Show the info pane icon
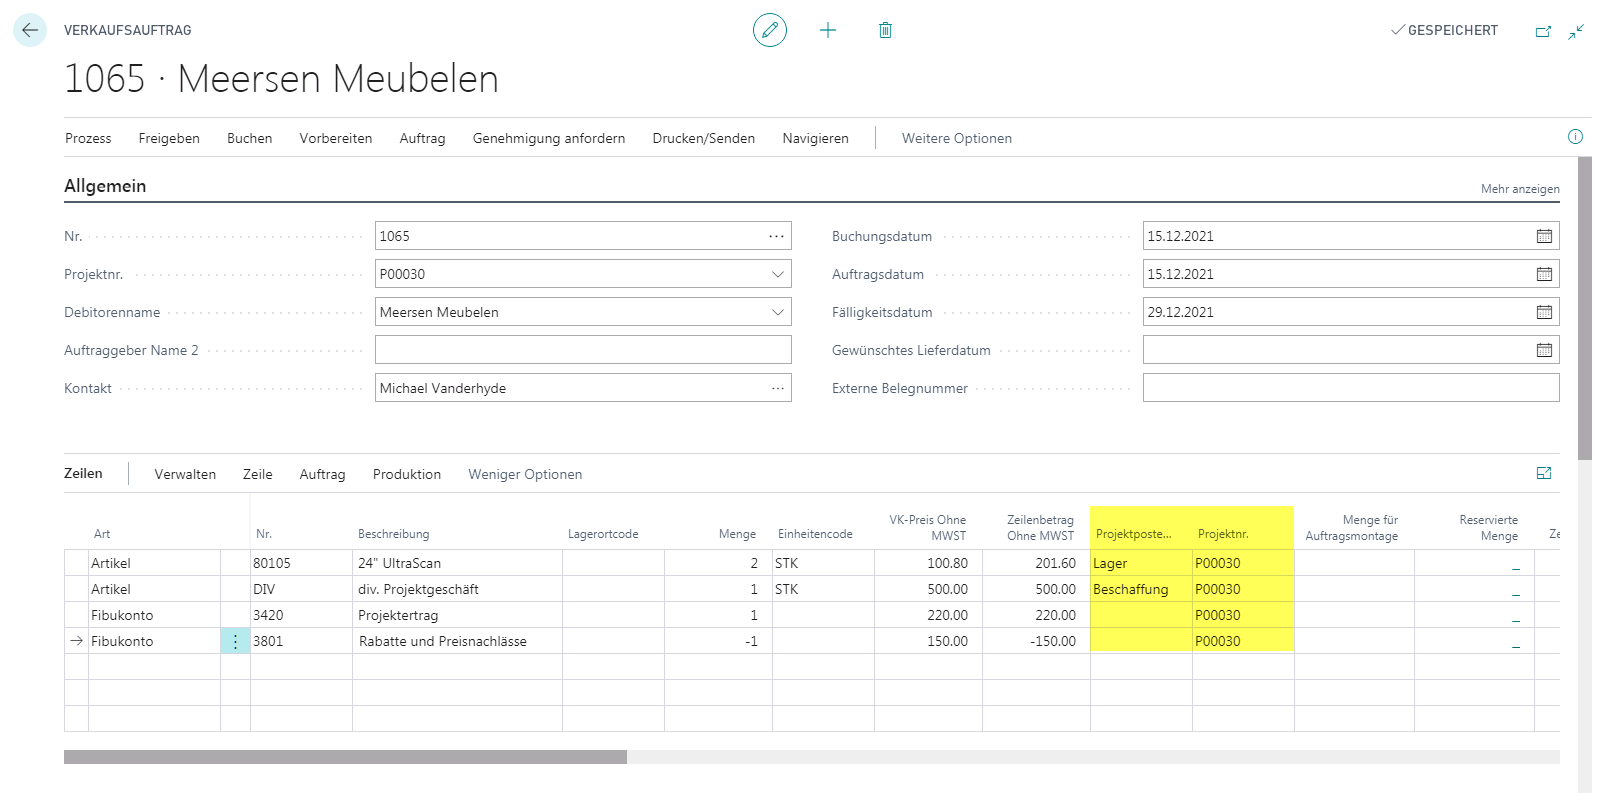1622x793 pixels. tap(1575, 137)
